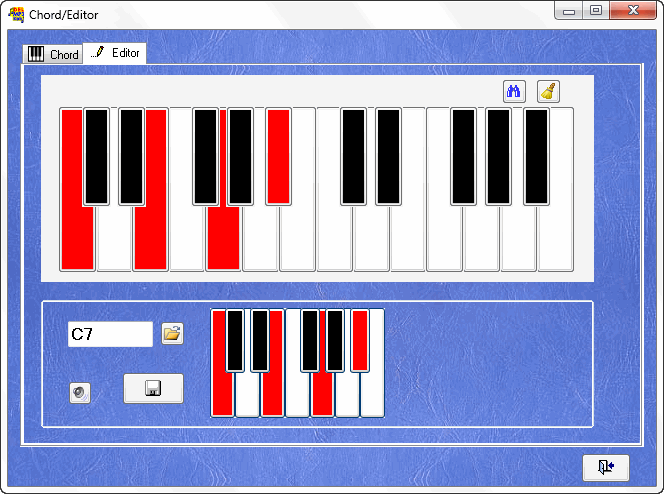Close the Chord/Editor window
Viewport: 664px width, 494px height.
[633, 11]
